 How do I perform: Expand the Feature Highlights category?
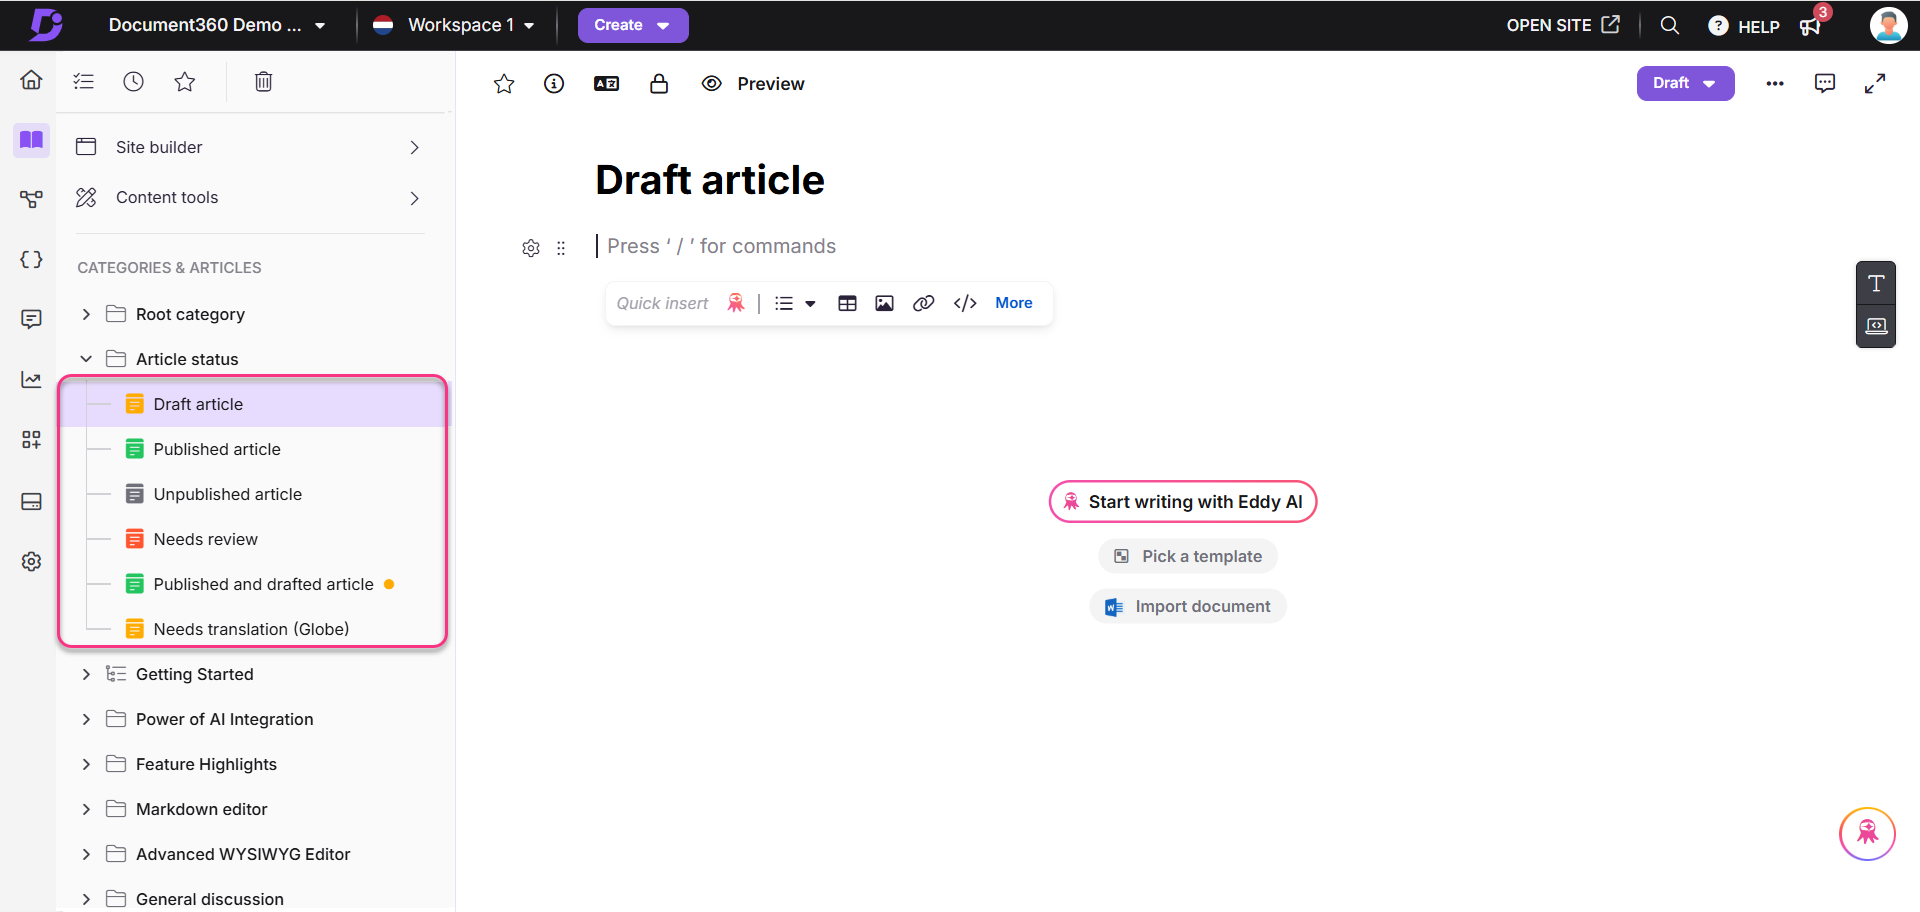click(86, 764)
